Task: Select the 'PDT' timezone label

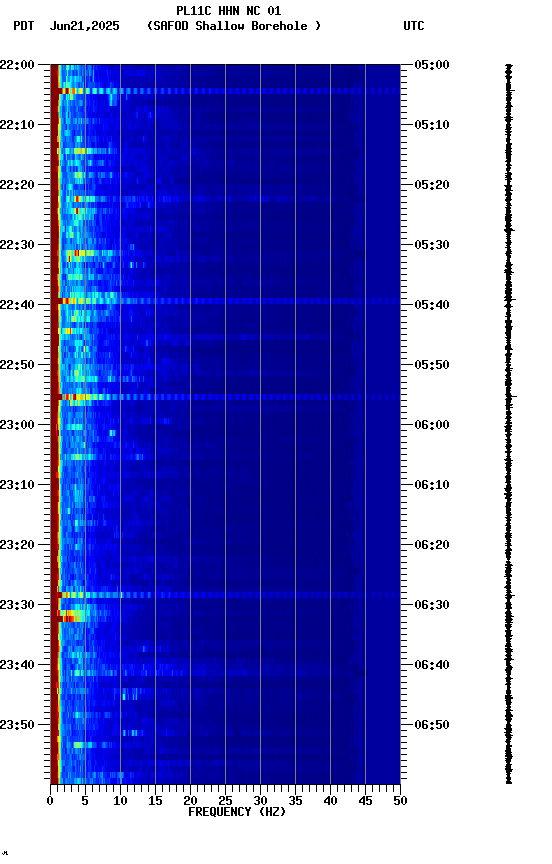Action: 24,26
